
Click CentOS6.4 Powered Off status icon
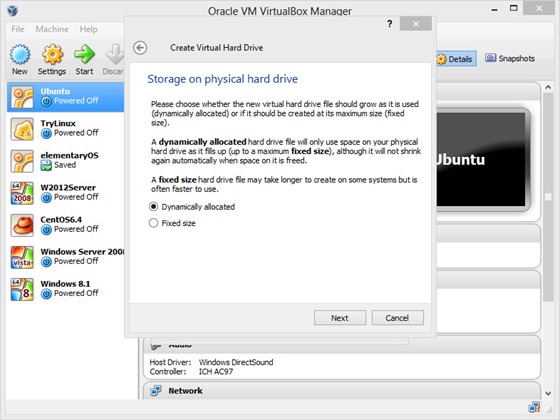[x=46, y=230]
